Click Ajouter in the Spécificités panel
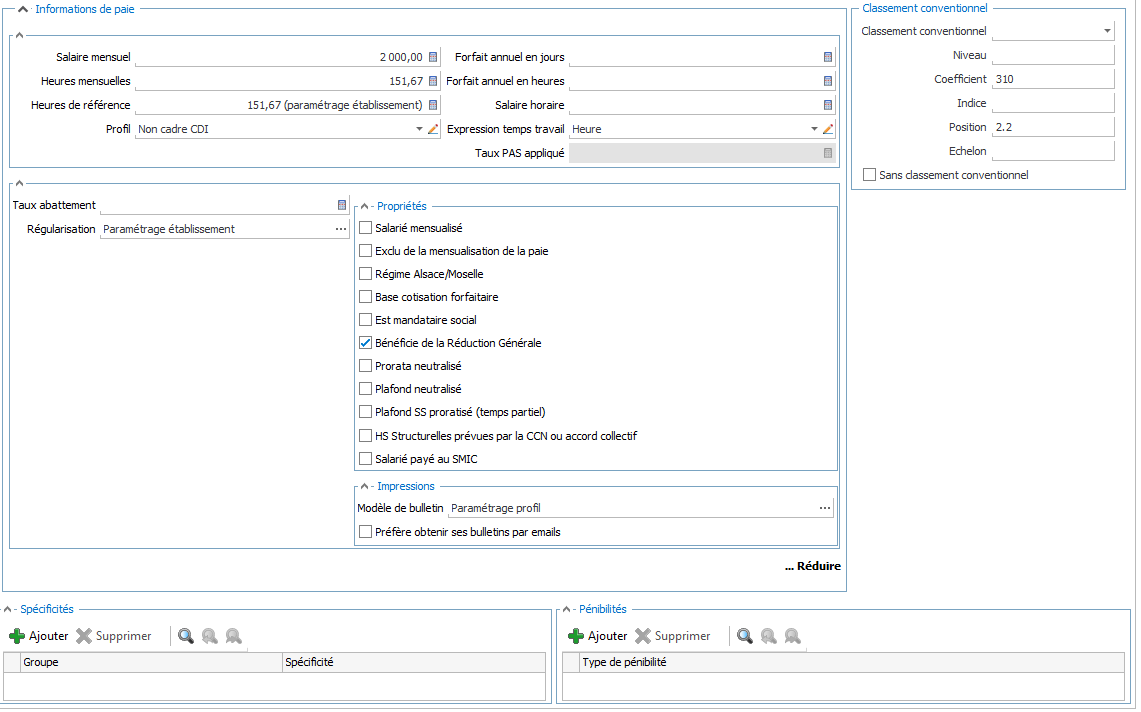This screenshot has height=712, width=1141. pyautogui.click(x=39, y=636)
